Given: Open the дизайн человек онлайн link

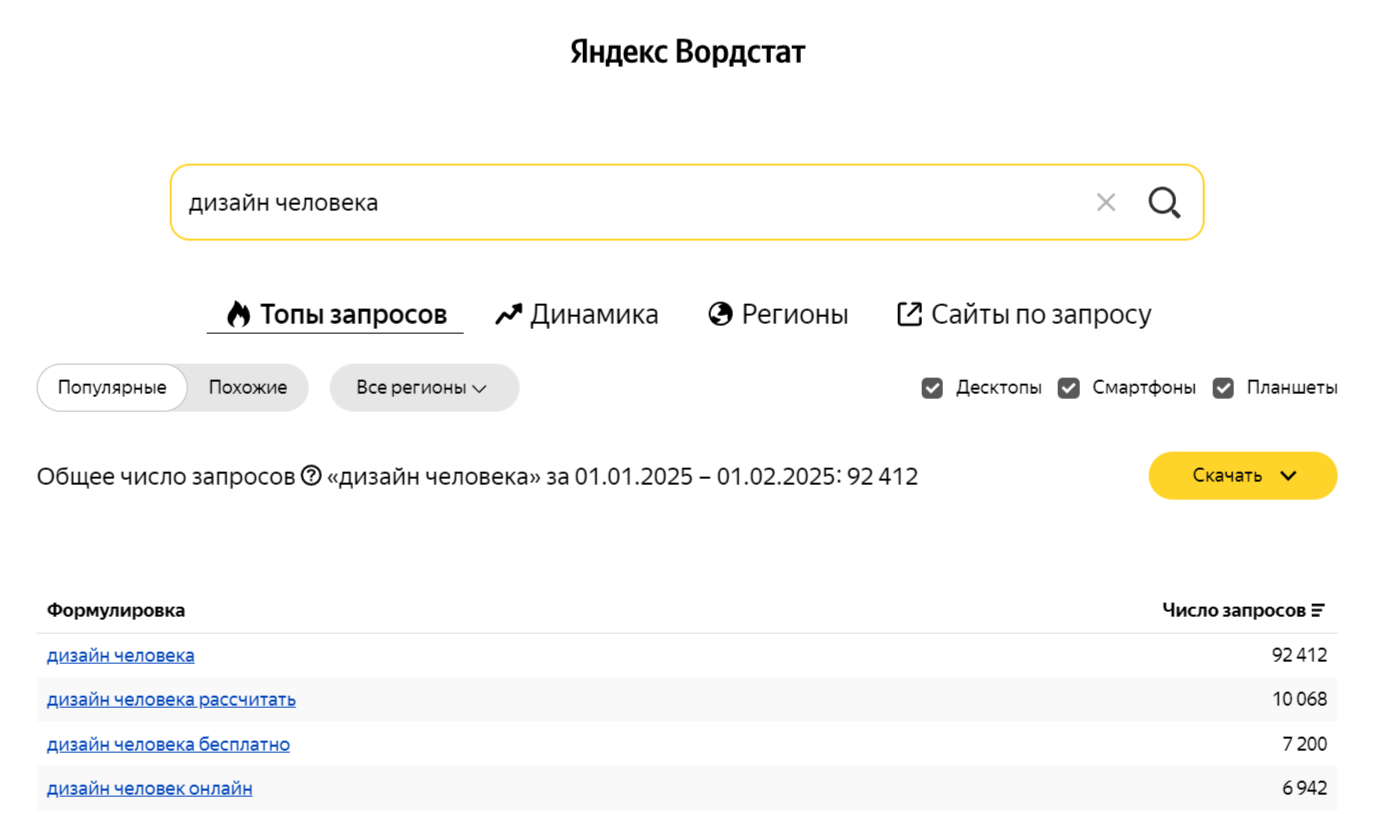Looking at the screenshot, I should point(150,789).
